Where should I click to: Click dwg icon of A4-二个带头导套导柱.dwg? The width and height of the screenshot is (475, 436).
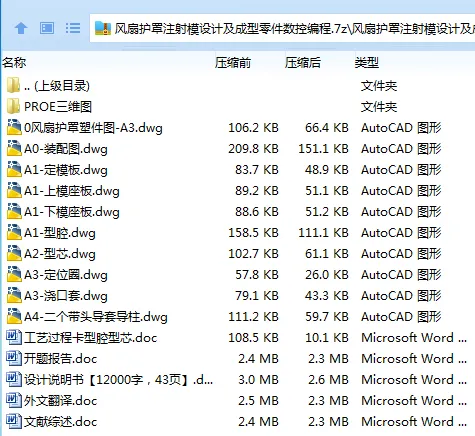tap(14, 317)
